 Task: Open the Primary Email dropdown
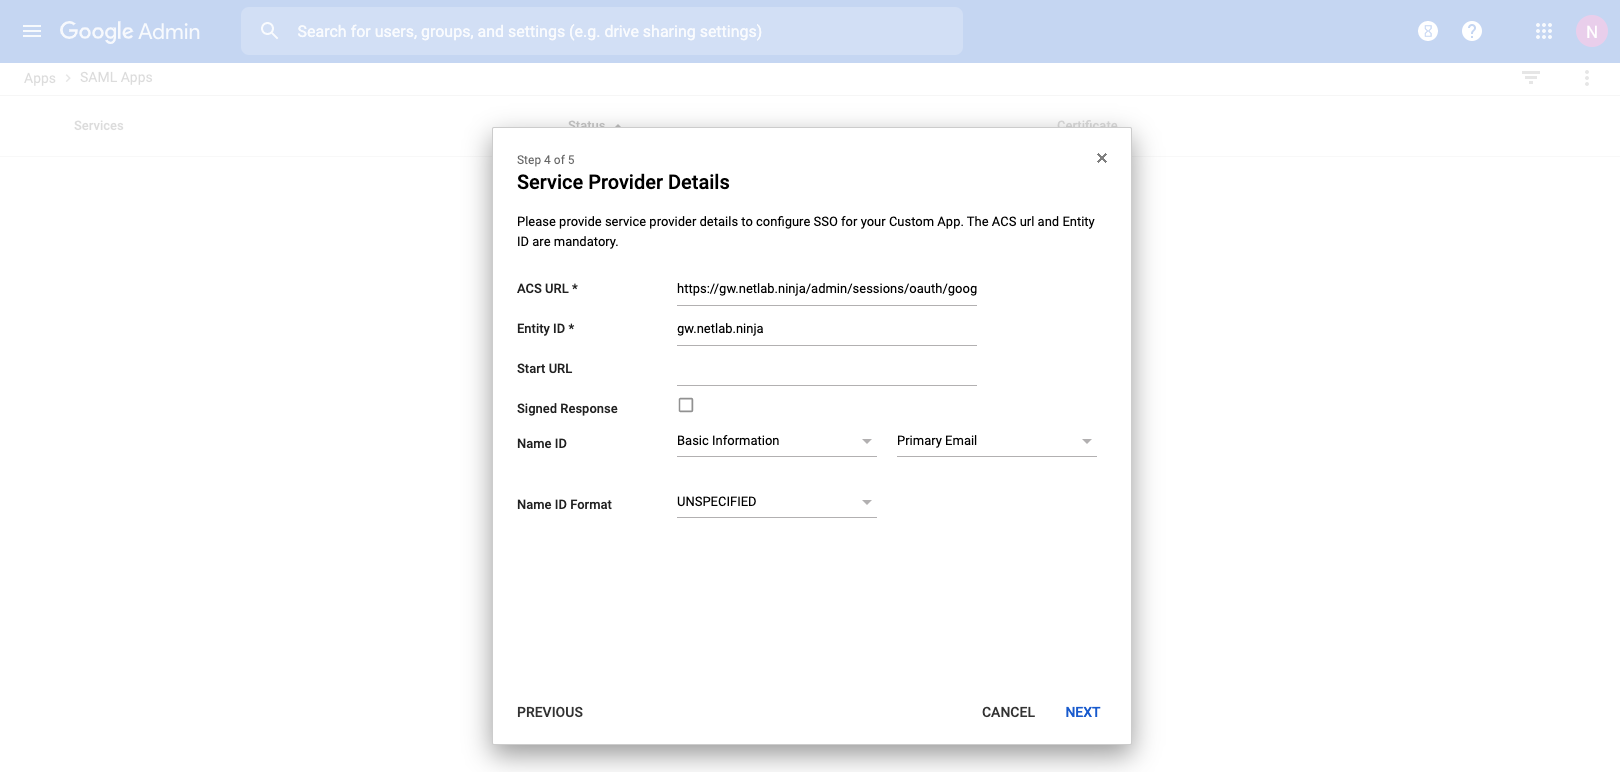pyautogui.click(x=997, y=441)
